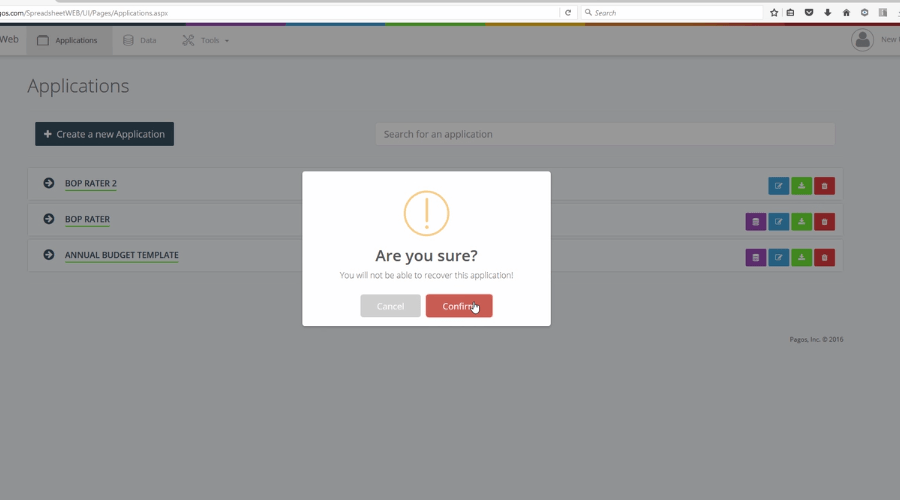Image resolution: width=900 pixels, height=500 pixels.
Task: Click the purple database icon for ANNUAL BUDGET TEMPLATE
Action: pos(755,258)
